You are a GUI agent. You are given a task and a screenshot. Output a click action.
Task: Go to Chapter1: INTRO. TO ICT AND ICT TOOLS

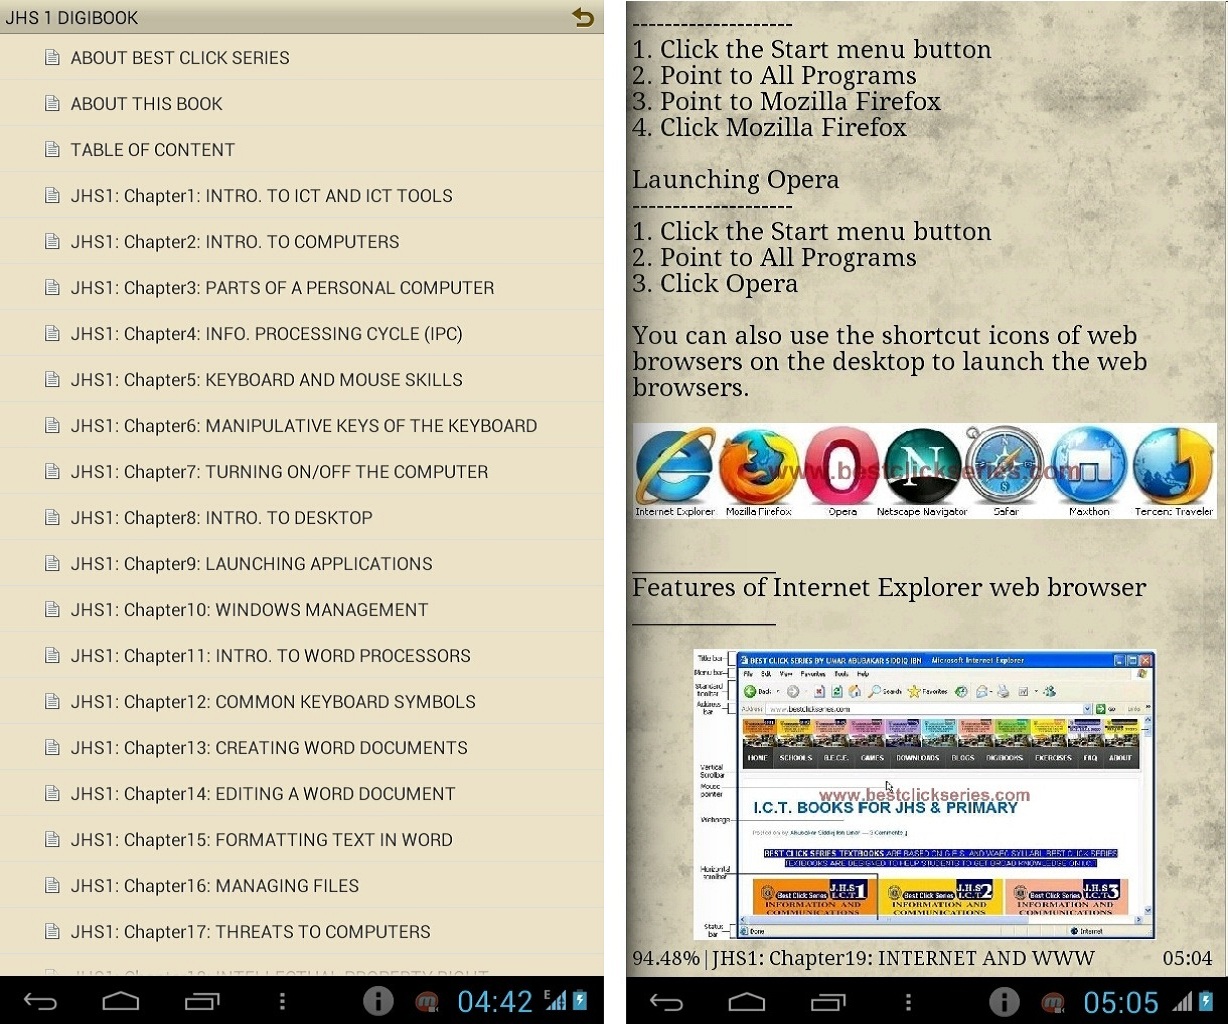(x=261, y=196)
